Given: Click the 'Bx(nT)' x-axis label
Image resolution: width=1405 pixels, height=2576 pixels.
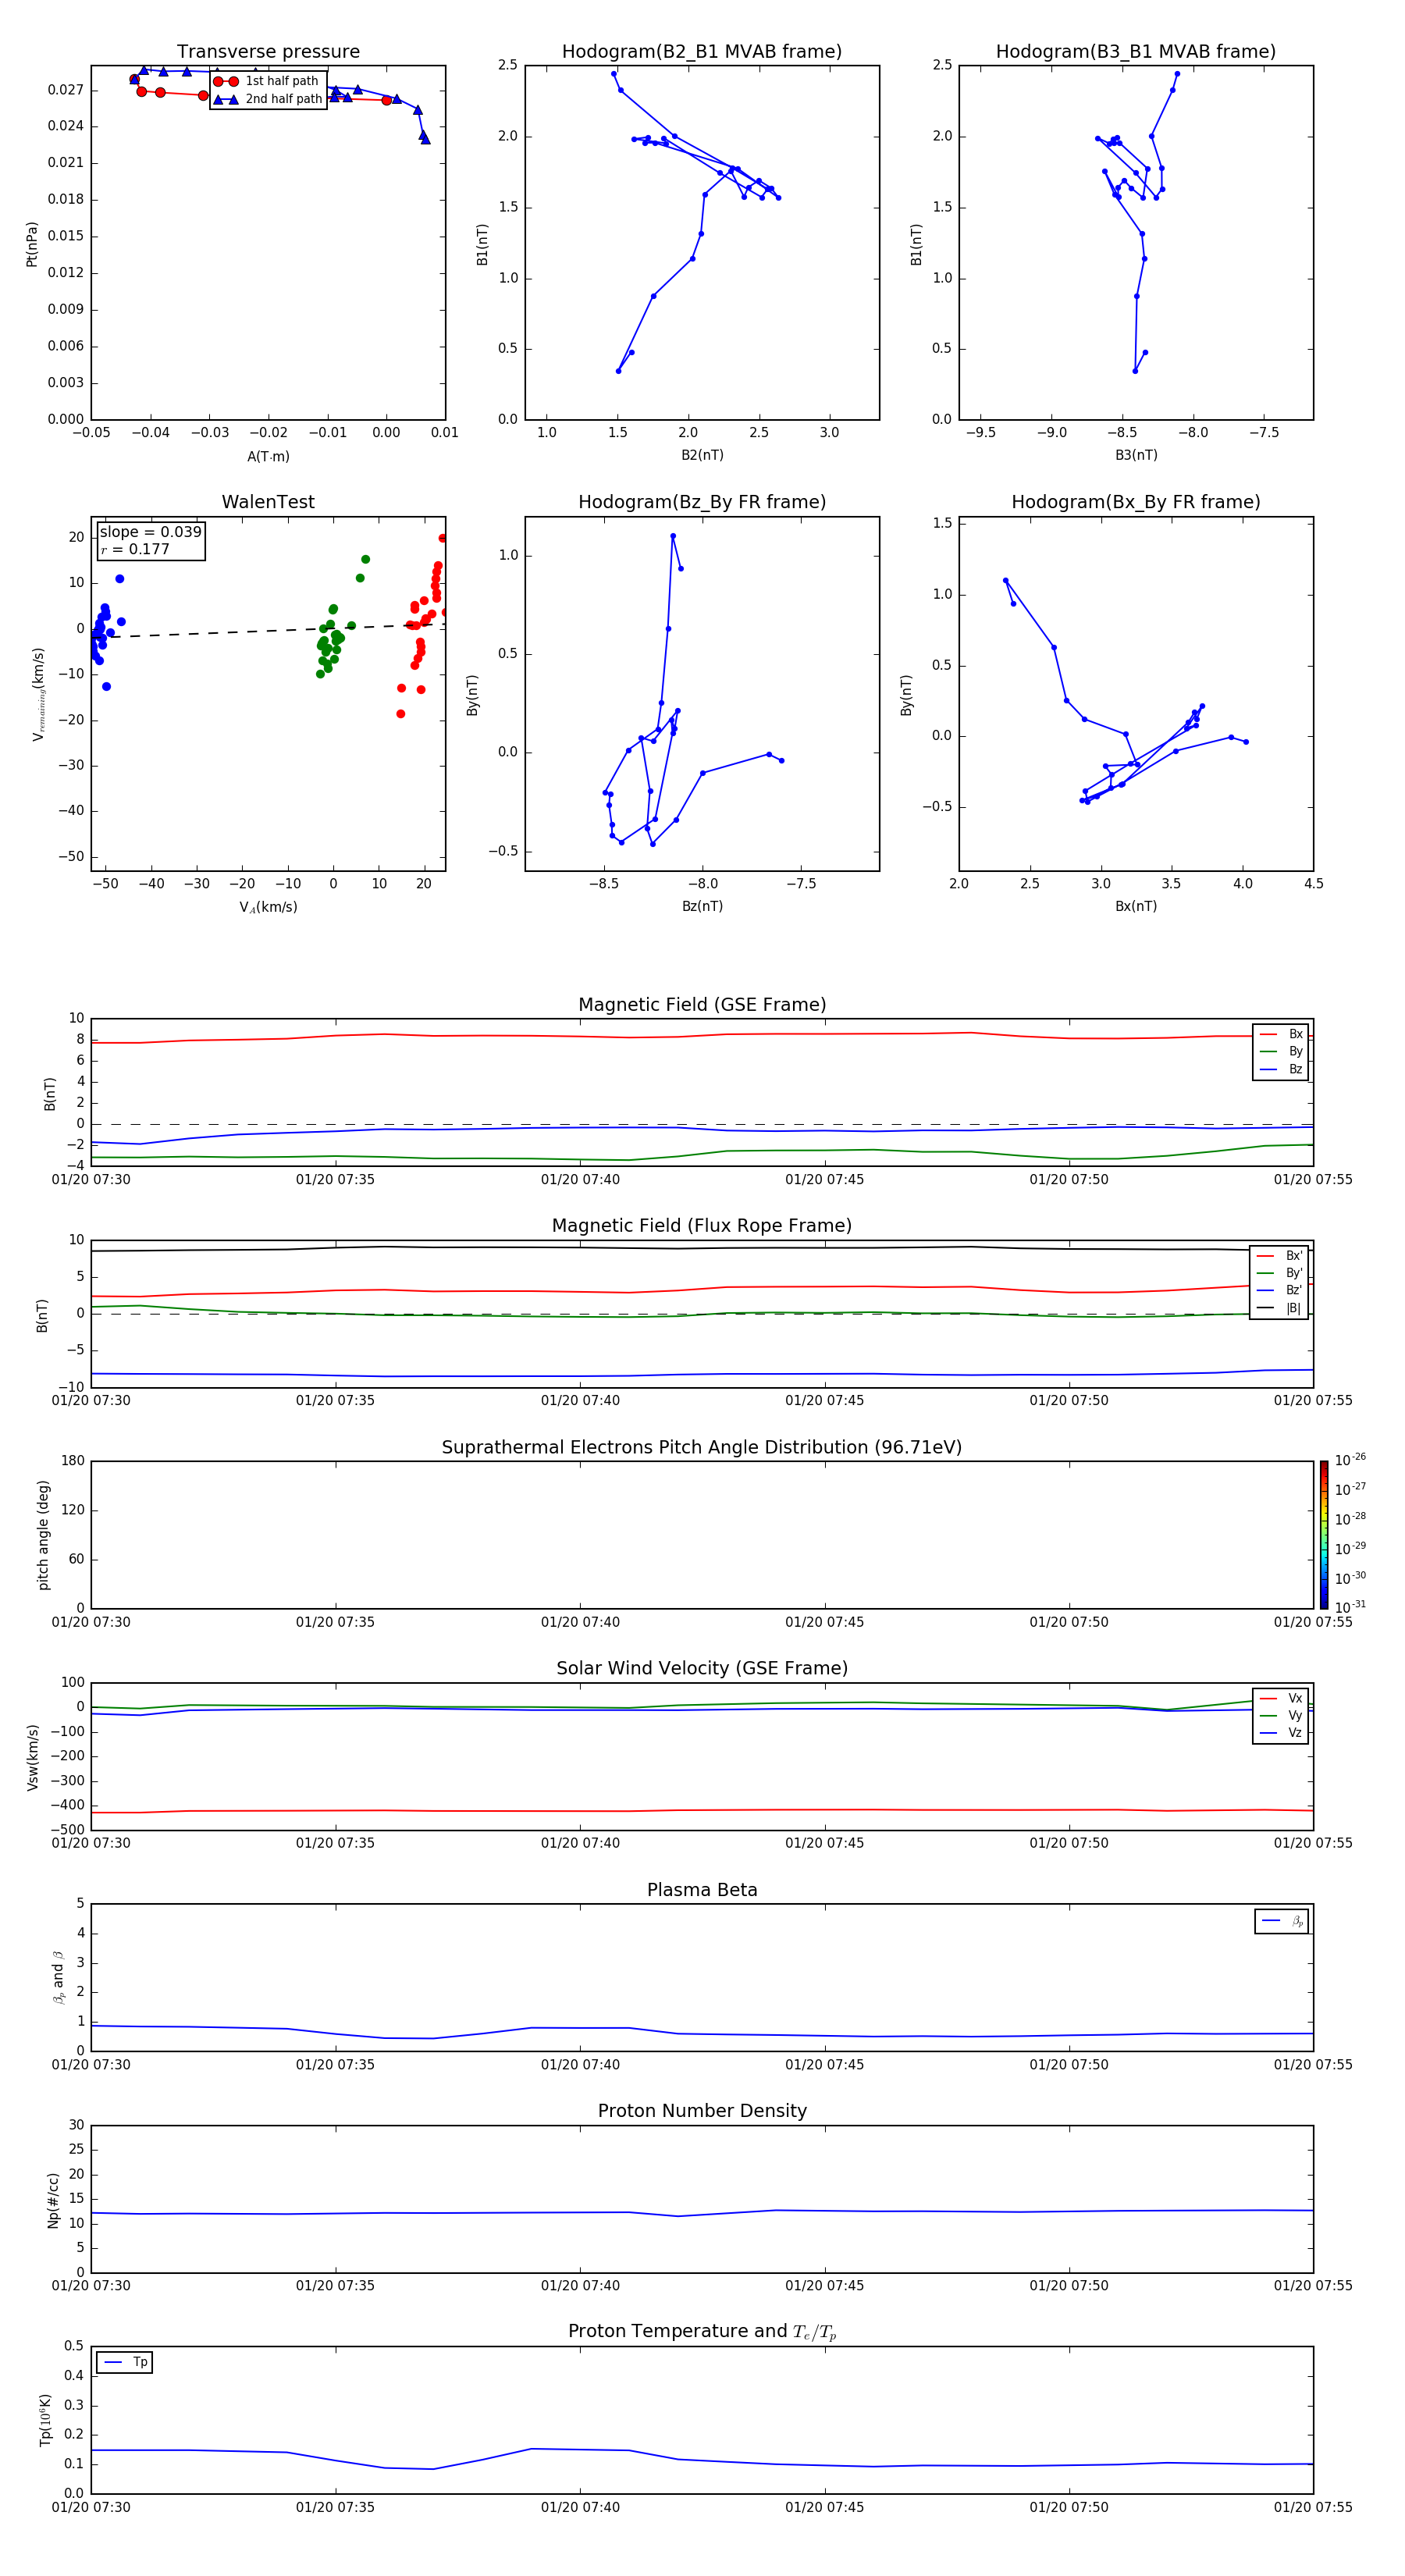Looking at the screenshot, I should point(1136,906).
